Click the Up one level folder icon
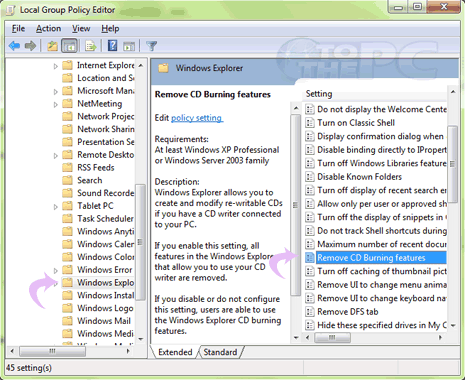465x380 pixels. [x=52, y=46]
